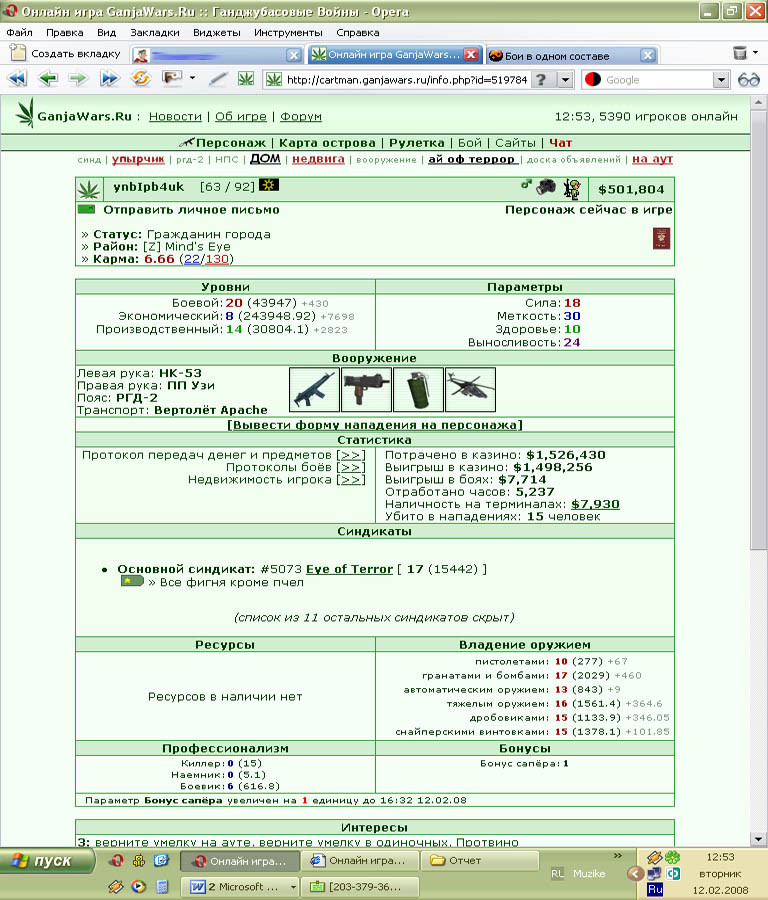Screen dimensions: 768x900
Task: Click the $7,930 terminal cash link
Action: [595, 504]
